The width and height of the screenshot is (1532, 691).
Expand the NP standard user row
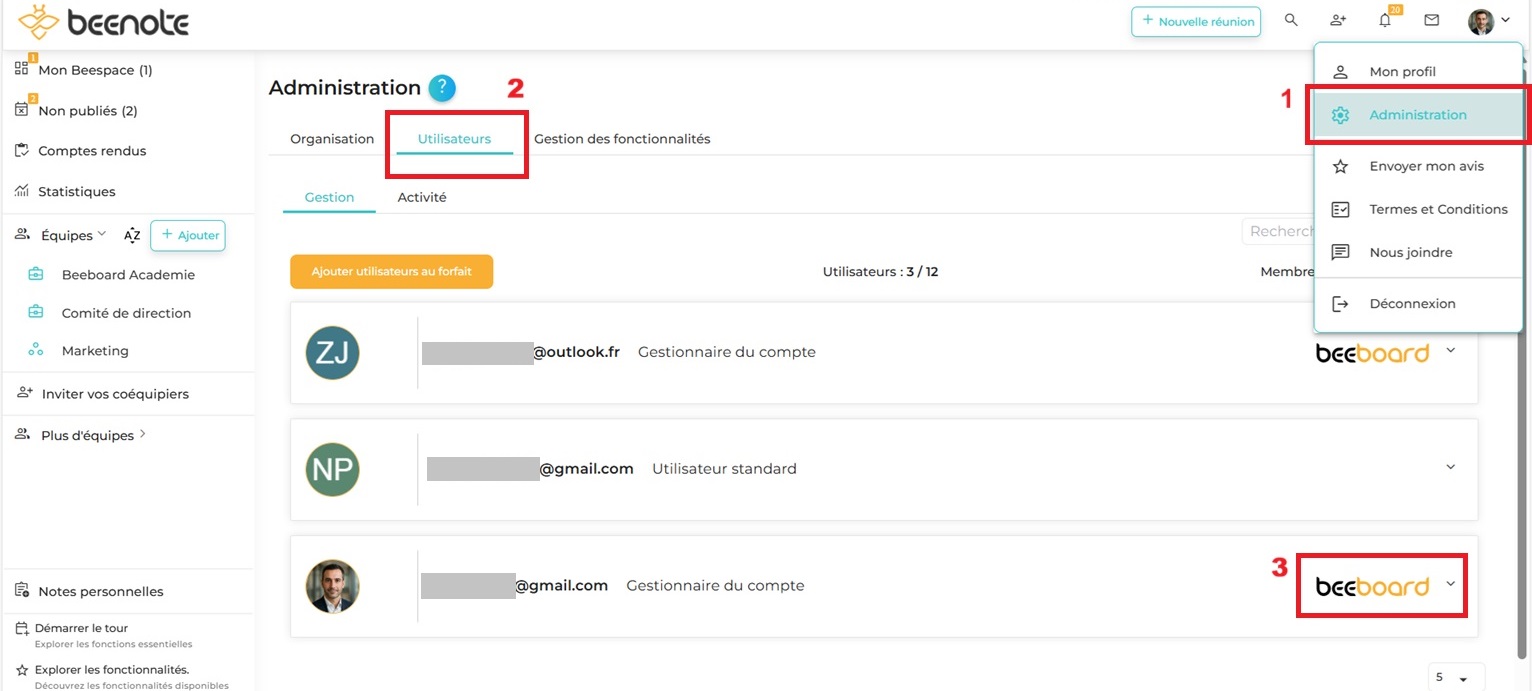(1451, 467)
